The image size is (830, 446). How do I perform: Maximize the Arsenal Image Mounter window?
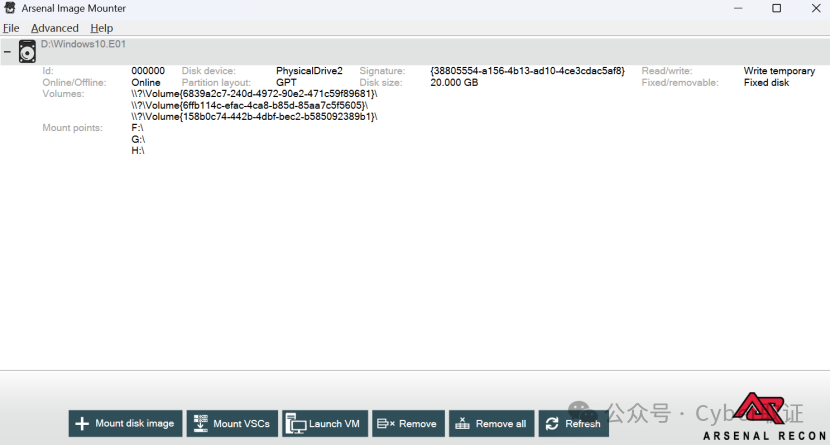click(777, 8)
